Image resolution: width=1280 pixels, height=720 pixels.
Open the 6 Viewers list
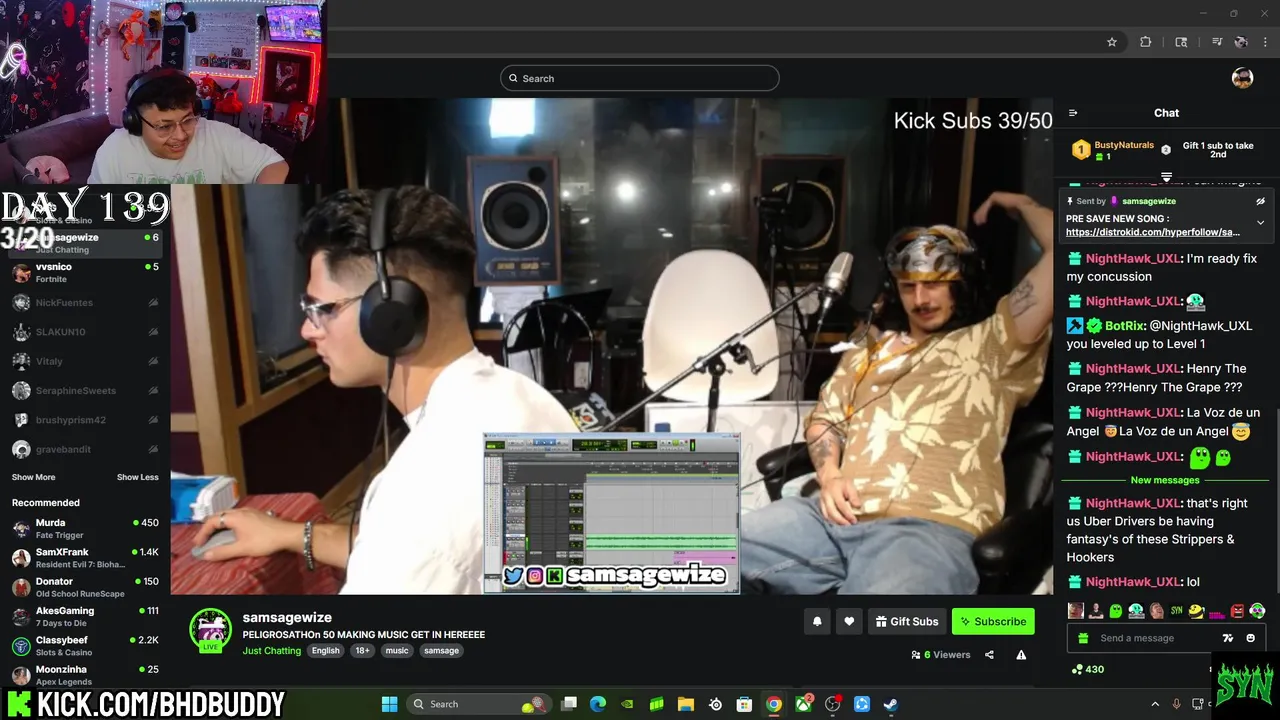coord(941,655)
